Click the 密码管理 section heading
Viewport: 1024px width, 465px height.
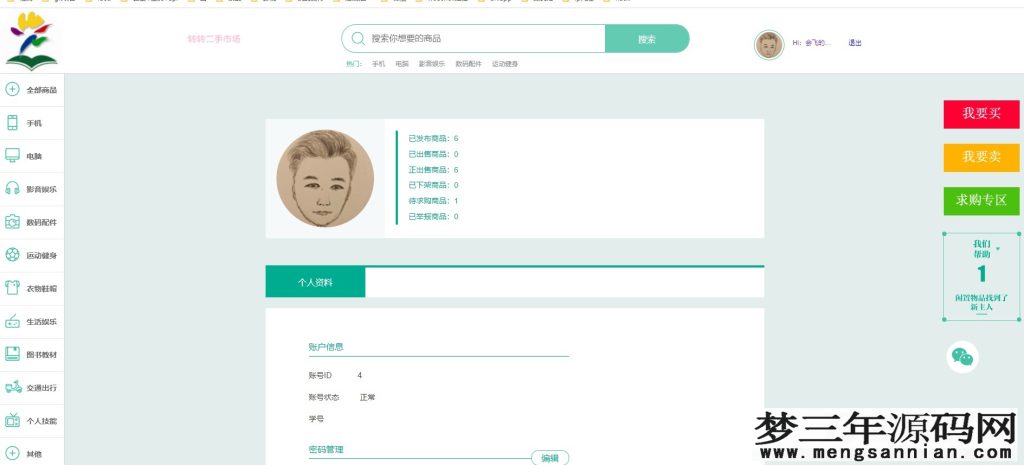tap(326, 449)
